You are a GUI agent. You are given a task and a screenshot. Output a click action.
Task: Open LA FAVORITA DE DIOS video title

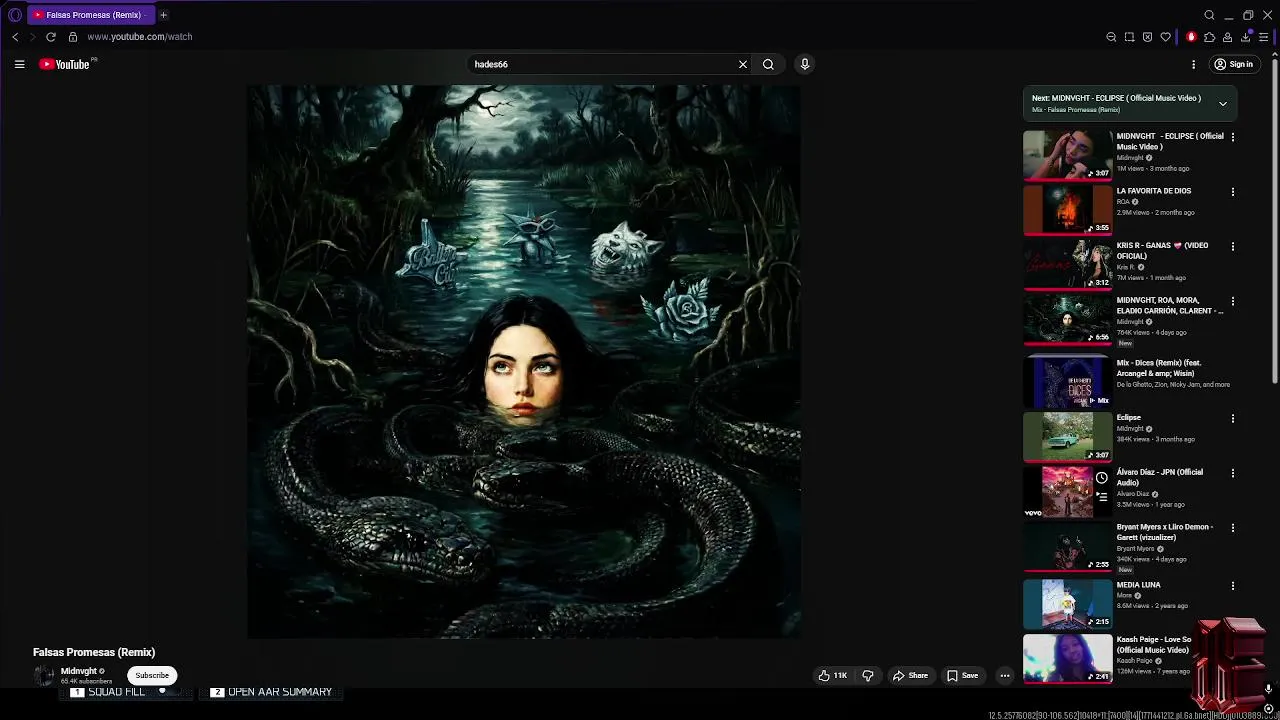coord(1154,191)
